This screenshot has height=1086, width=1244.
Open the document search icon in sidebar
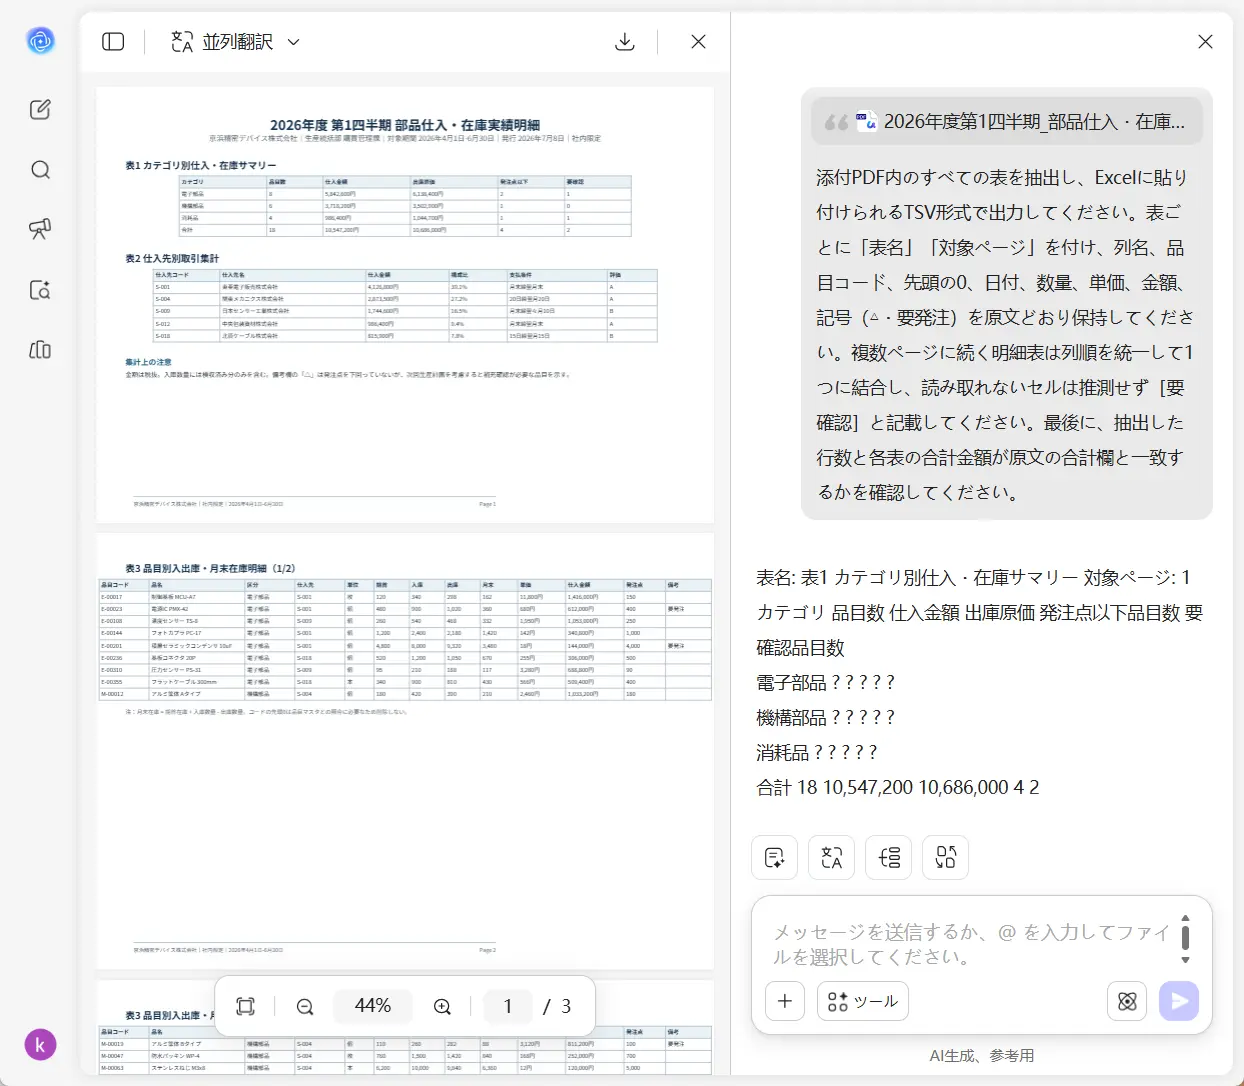click(40, 290)
